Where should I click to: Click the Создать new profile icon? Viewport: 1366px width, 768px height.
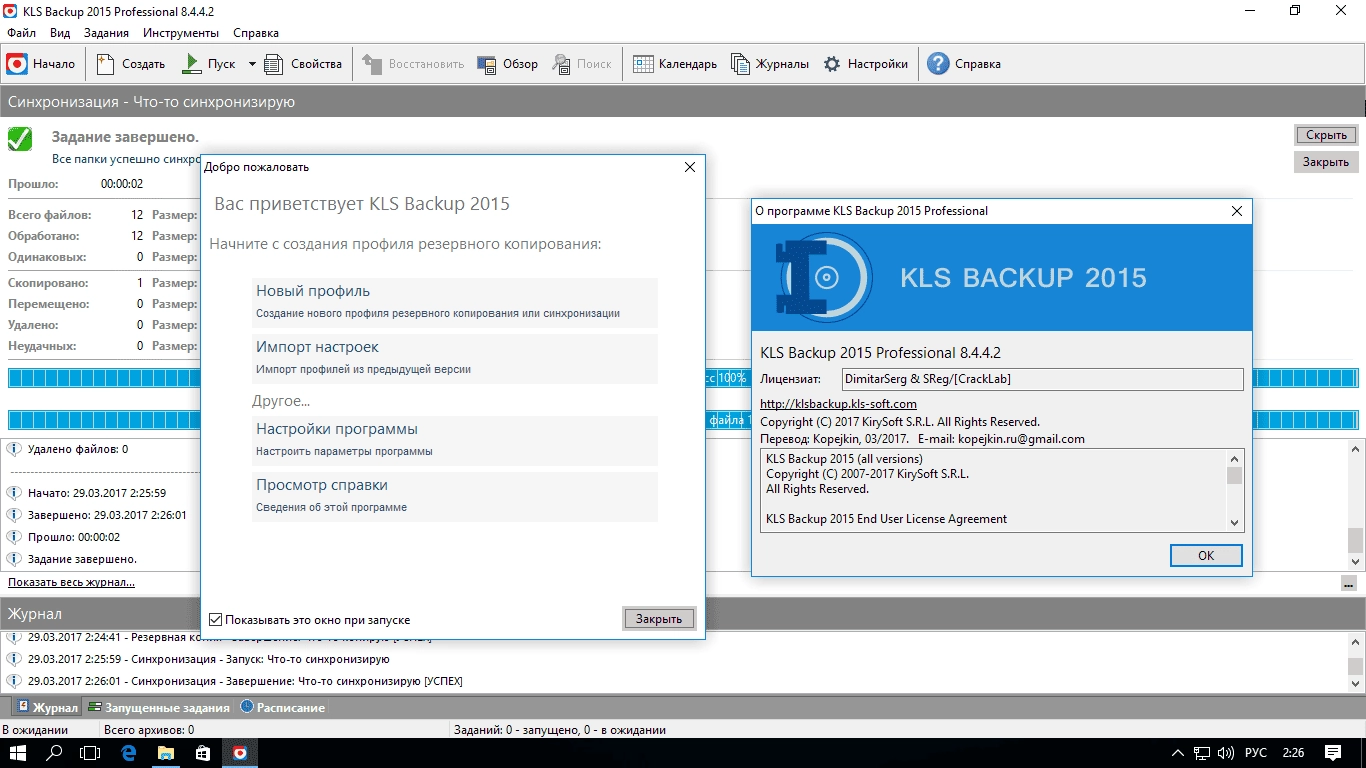point(106,64)
